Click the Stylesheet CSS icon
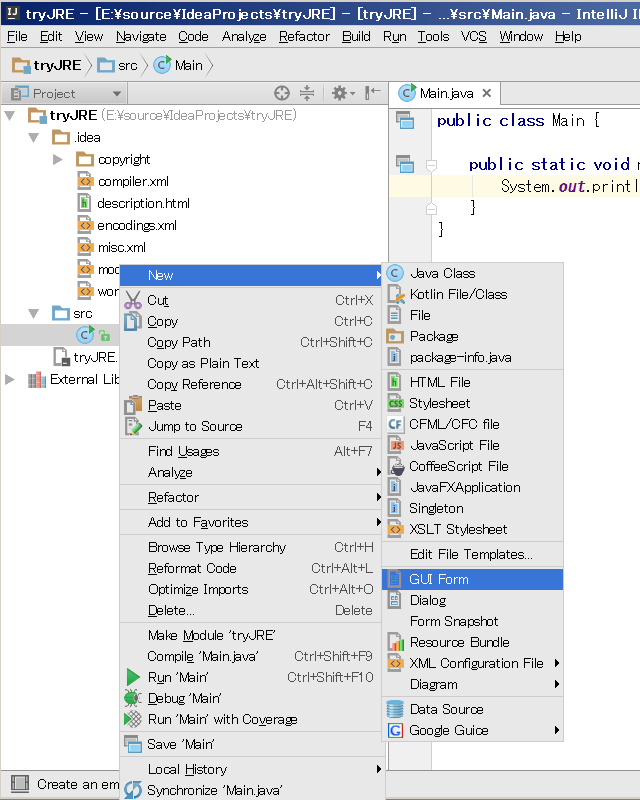The height and width of the screenshot is (800, 640). [395, 404]
